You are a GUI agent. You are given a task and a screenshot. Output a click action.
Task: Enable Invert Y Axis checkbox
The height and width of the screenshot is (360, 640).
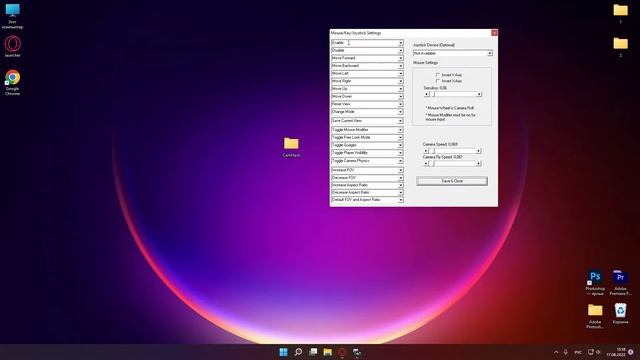(438, 75)
